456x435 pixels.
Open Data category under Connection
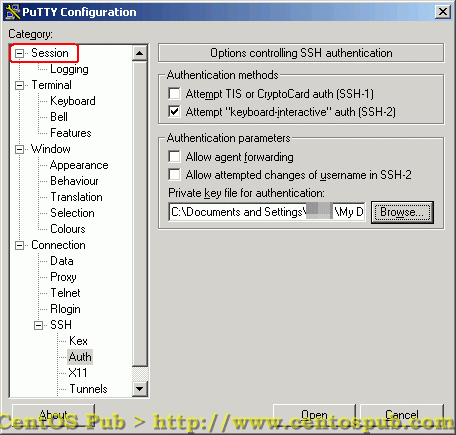(x=62, y=261)
